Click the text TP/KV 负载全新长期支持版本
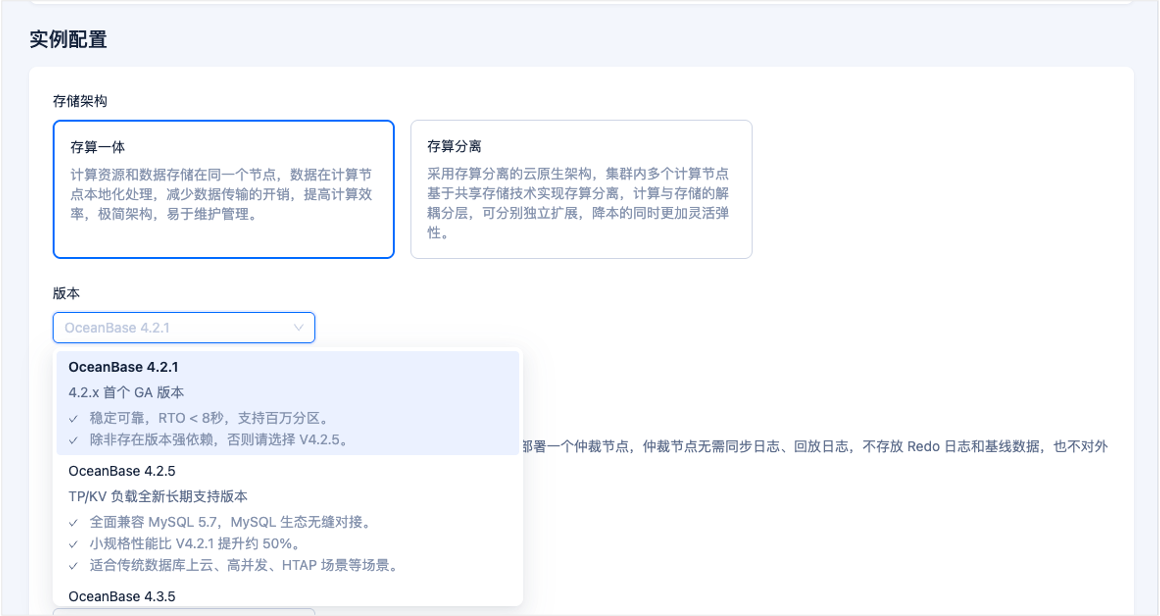The height and width of the screenshot is (616, 1160). [x=158, y=496]
